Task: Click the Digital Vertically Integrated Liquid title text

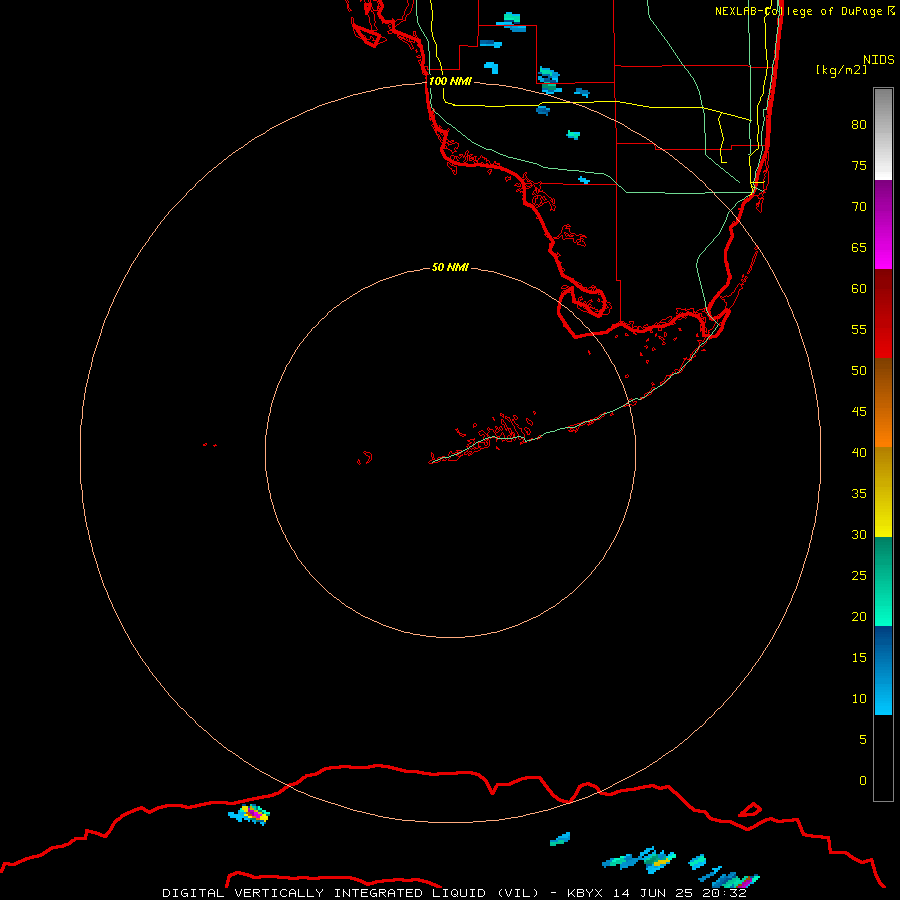Action: coord(351,893)
